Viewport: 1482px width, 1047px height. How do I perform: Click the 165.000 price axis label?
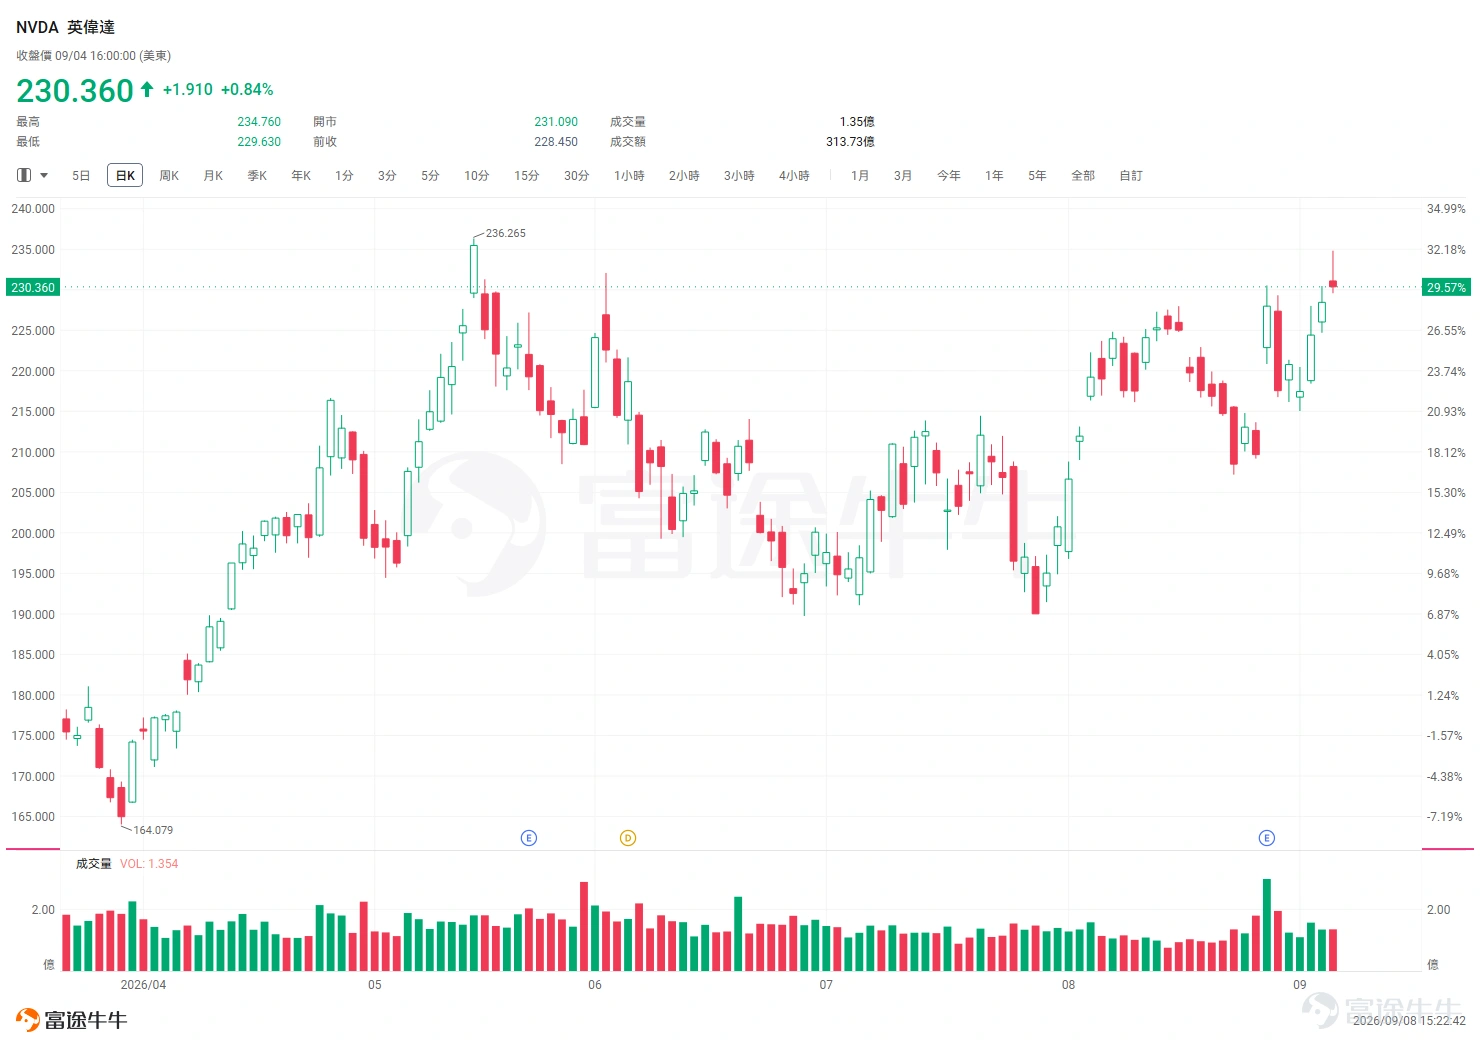[x=33, y=817]
